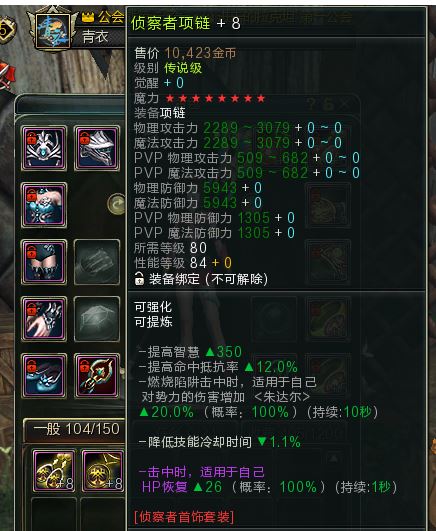The width and height of the screenshot is (436, 531).
Task: Select the equipped helmet slot icon
Action: (44, 148)
